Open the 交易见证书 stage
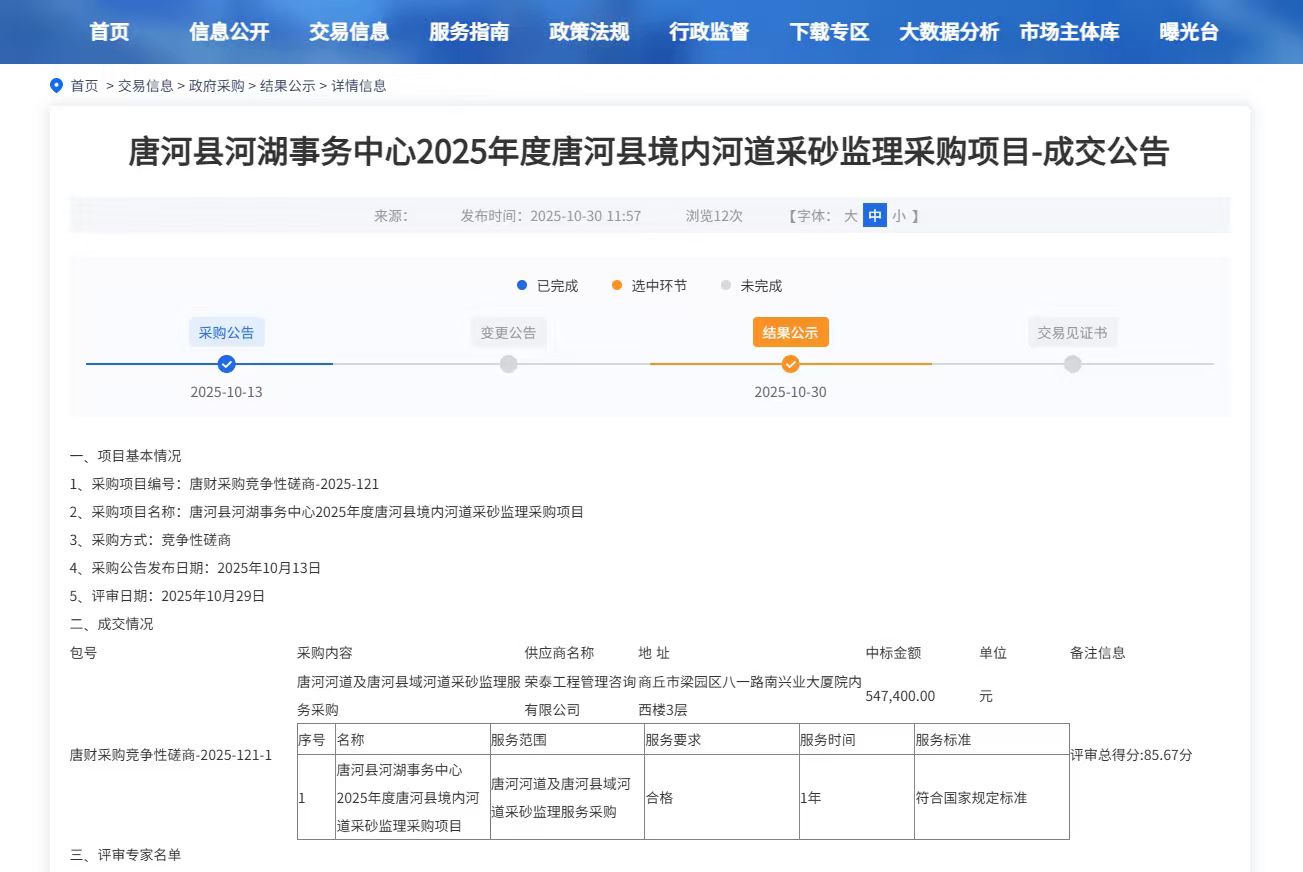1303x872 pixels. point(1072,333)
